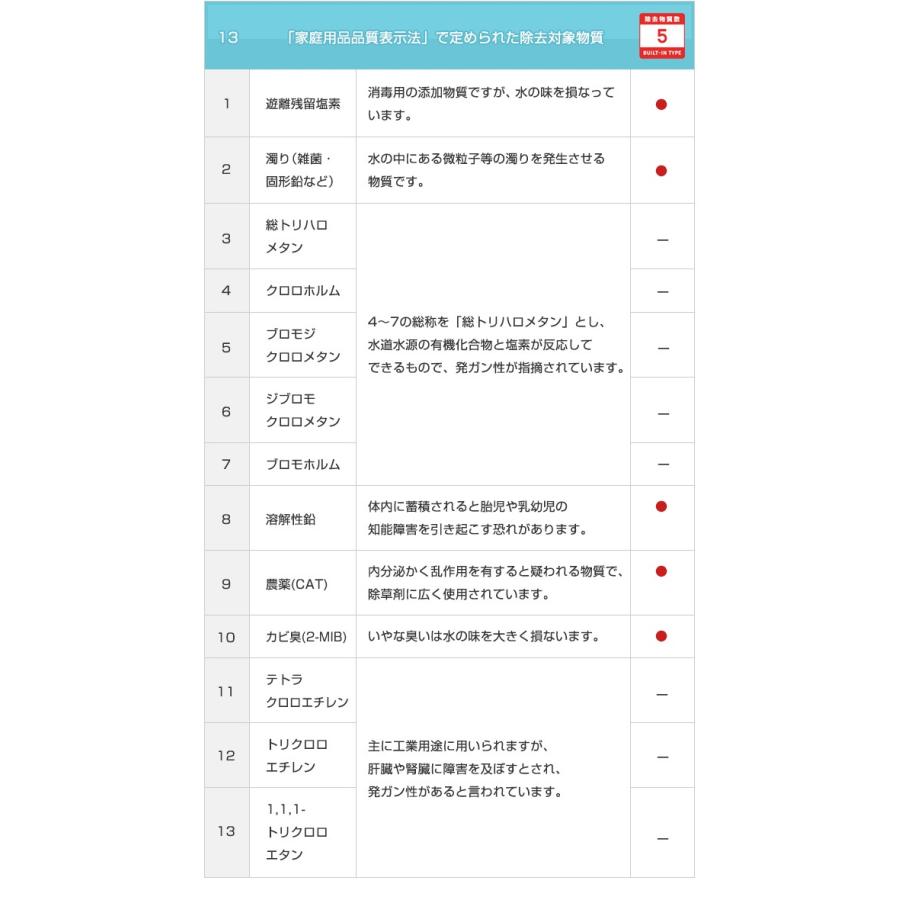Select the ブロモジクロロメタン name cell
The height and width of the screenshot is (900, 900).
click(x=303, y=345)
